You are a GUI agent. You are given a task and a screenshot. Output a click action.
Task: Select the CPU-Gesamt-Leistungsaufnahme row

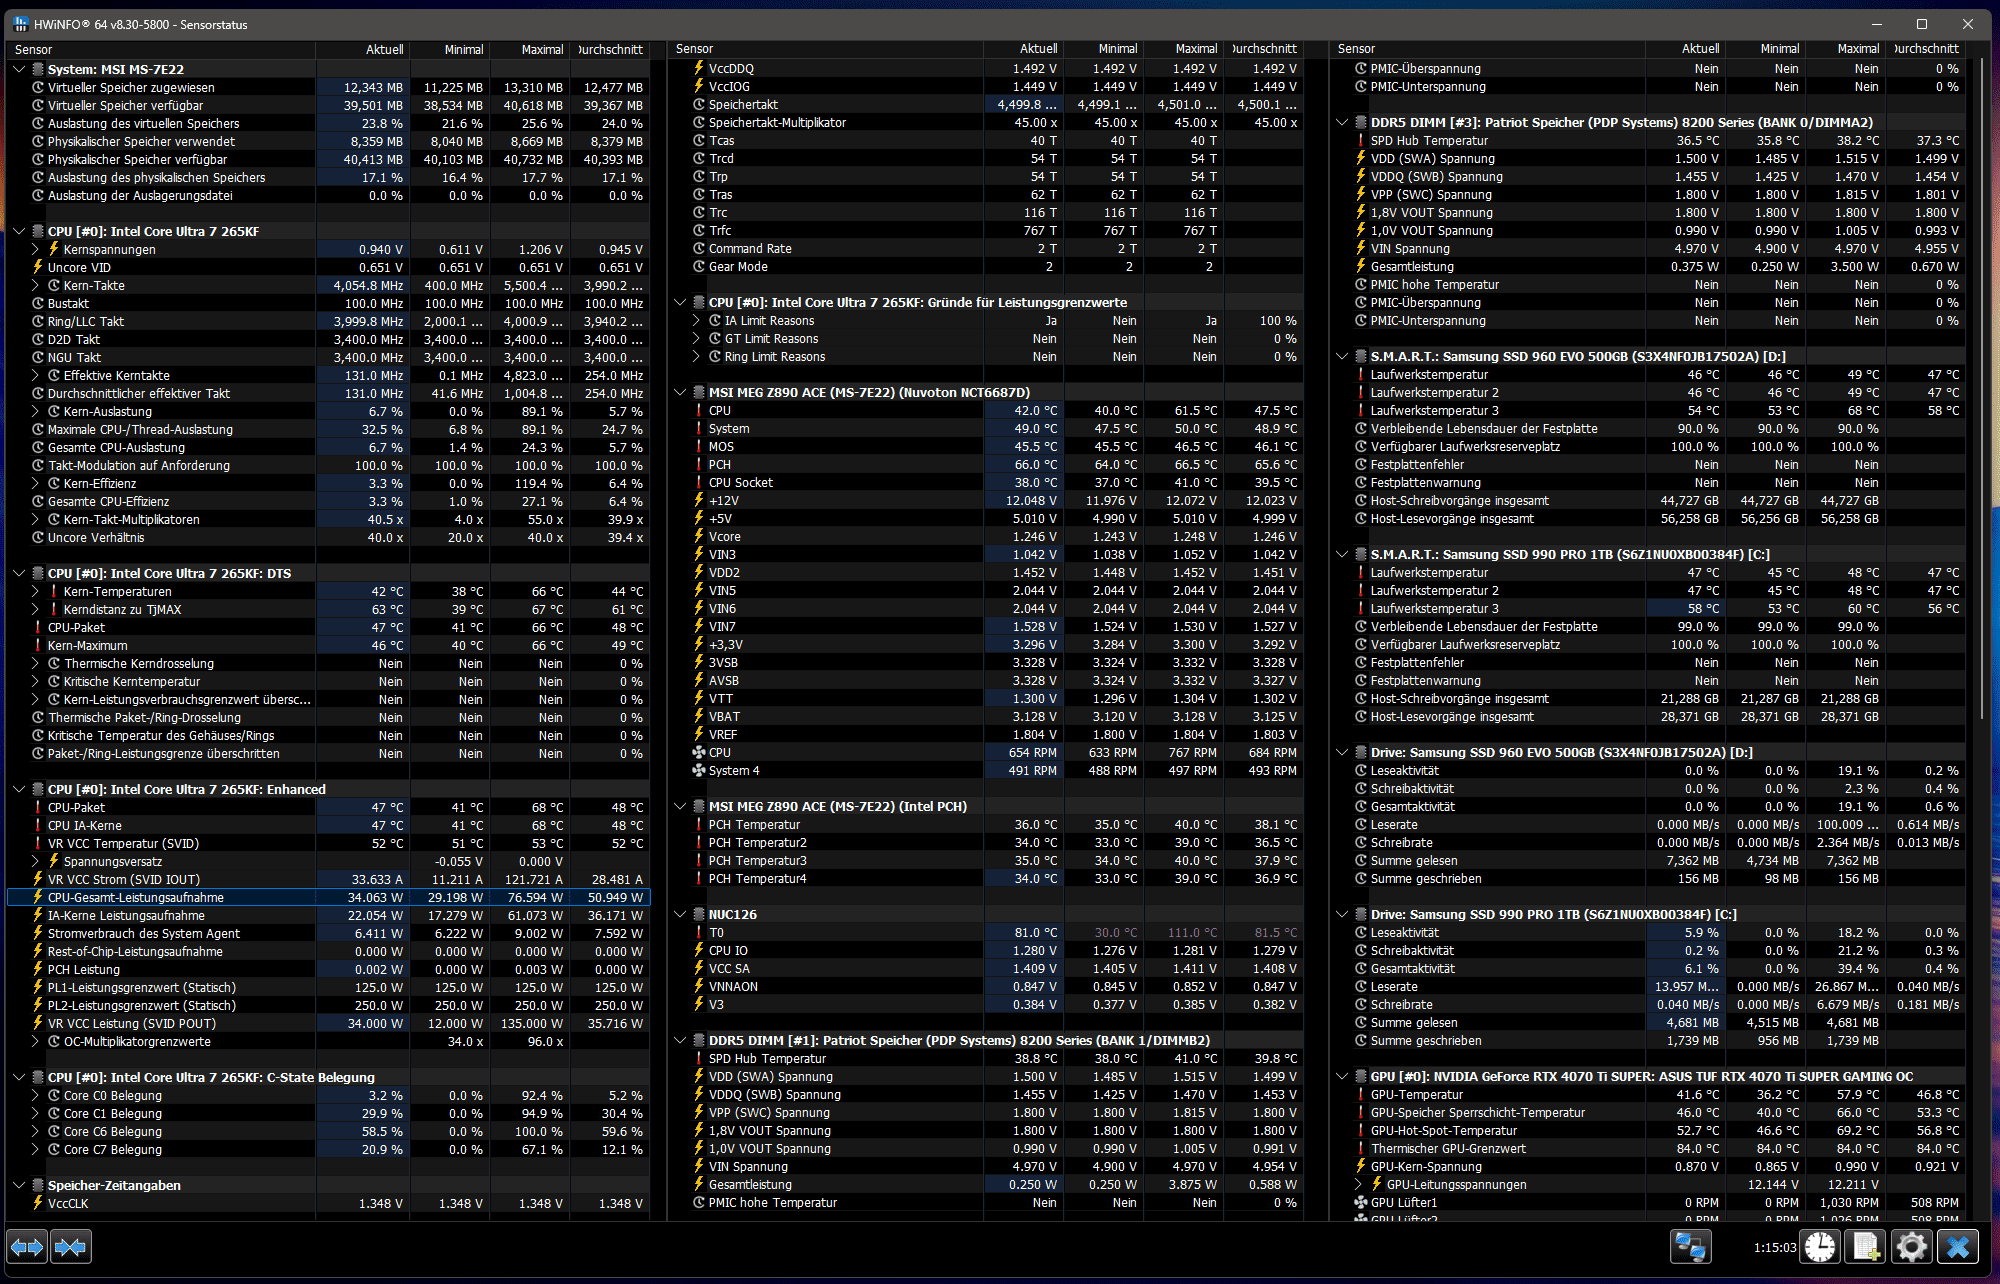[136, 897]
